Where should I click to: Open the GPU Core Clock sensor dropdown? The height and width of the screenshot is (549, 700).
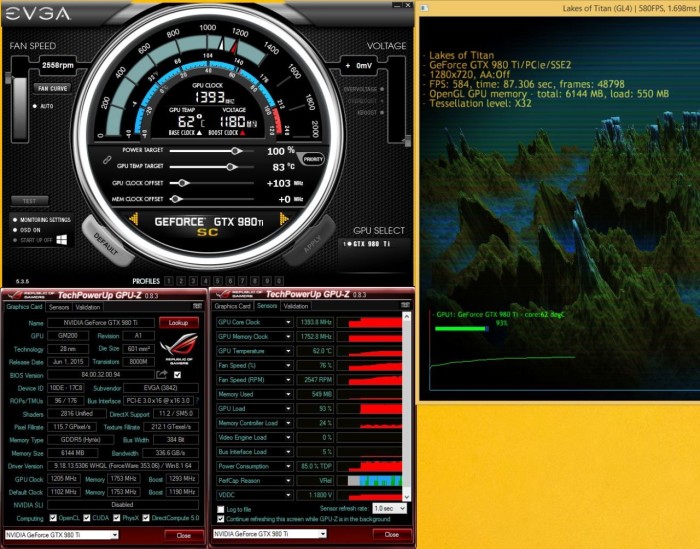pyautogui.click(x=288, y=322)
